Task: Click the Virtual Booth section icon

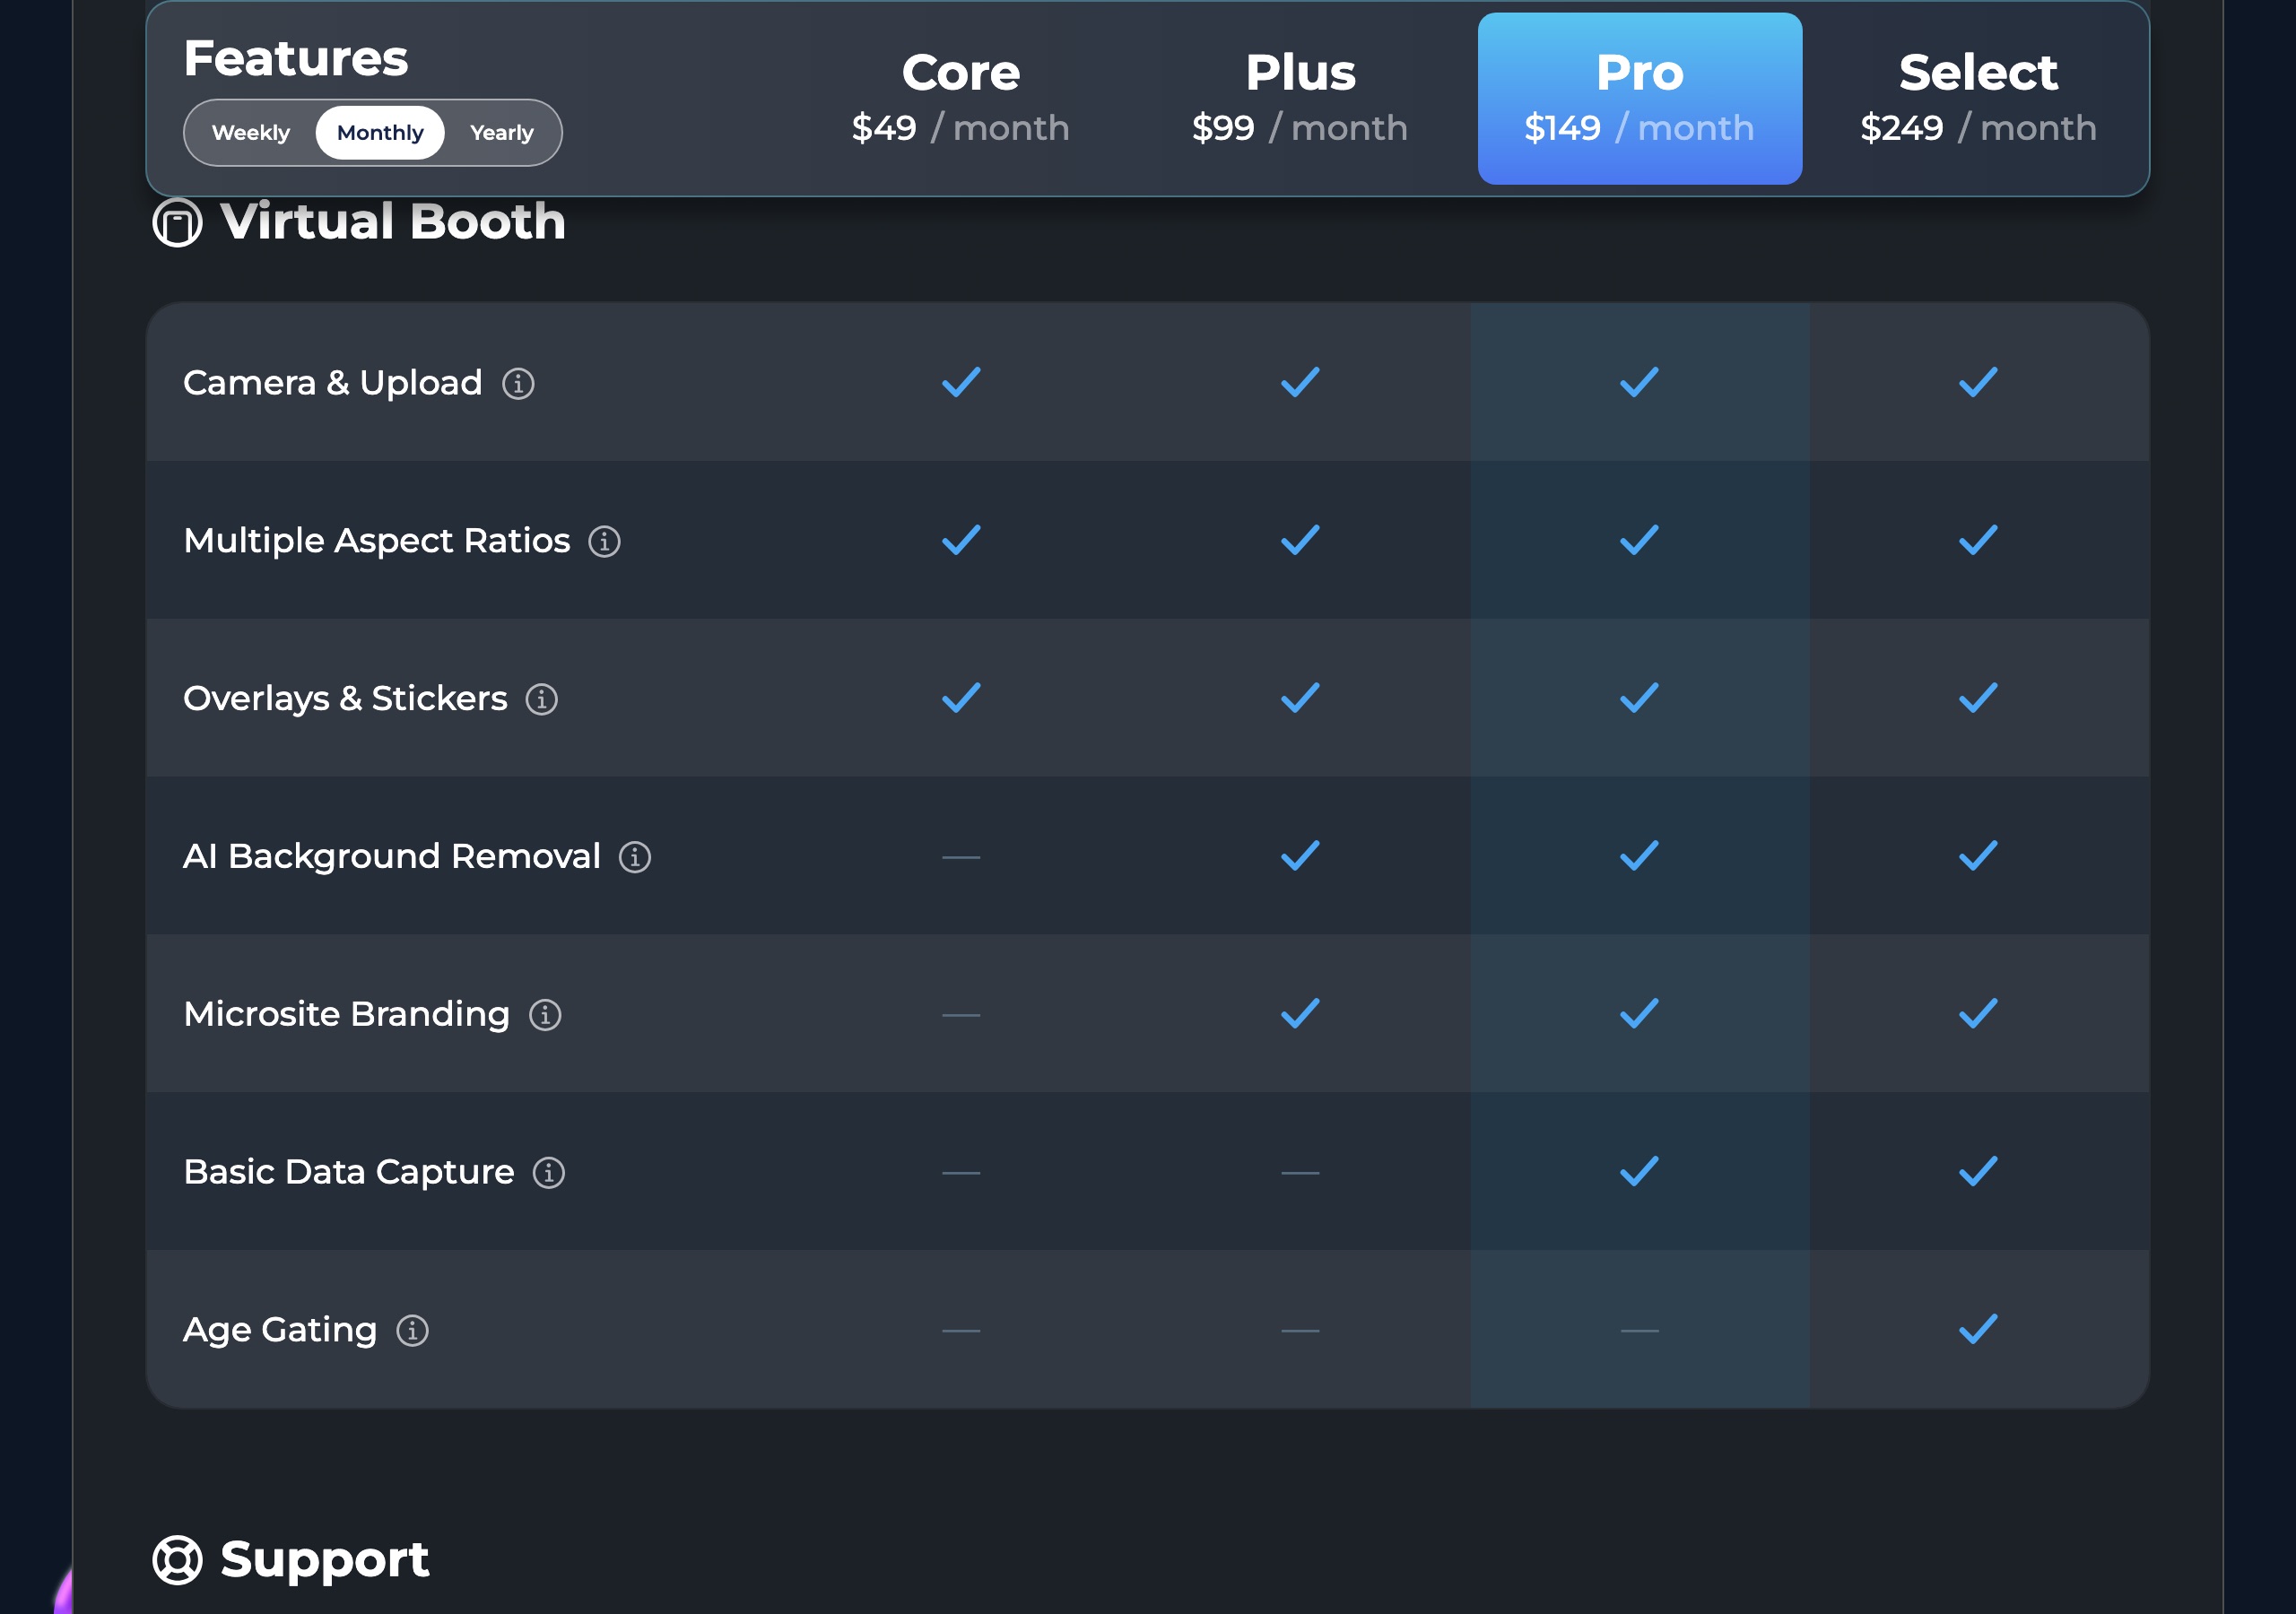Action: point(177,222)
